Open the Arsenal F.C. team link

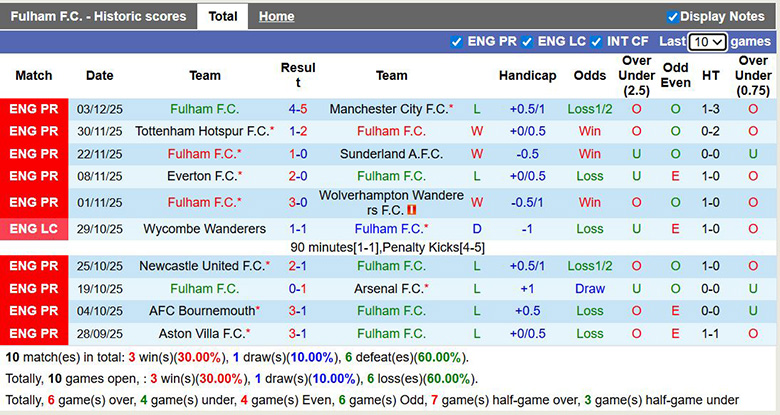click(x=390, y=289)
